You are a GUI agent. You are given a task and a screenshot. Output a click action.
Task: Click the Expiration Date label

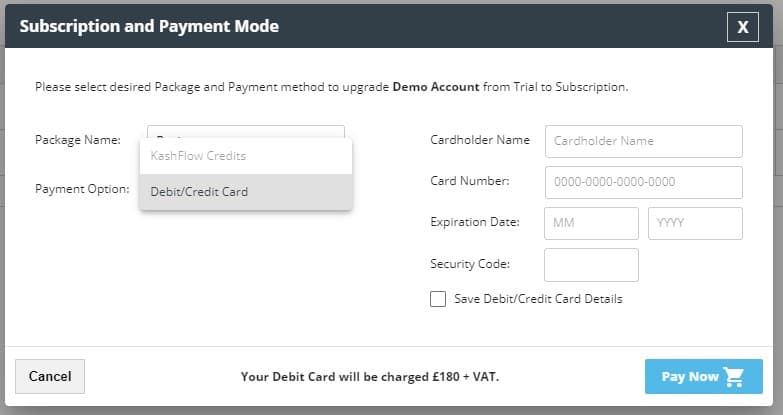point(474,221)
